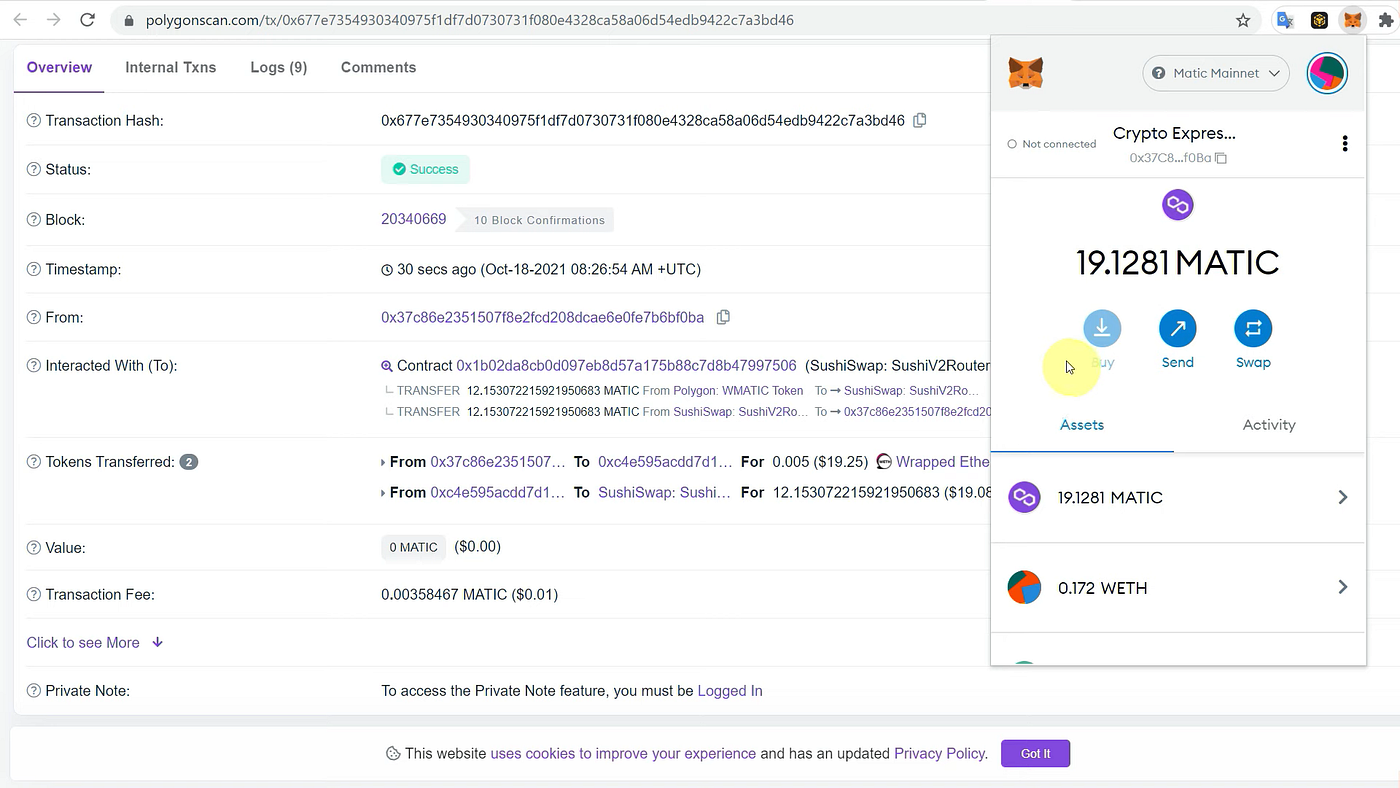Click the magnifier icon before Contract address
The width and height of the screenshot is (1400, 788).
[x=387, y=366]
